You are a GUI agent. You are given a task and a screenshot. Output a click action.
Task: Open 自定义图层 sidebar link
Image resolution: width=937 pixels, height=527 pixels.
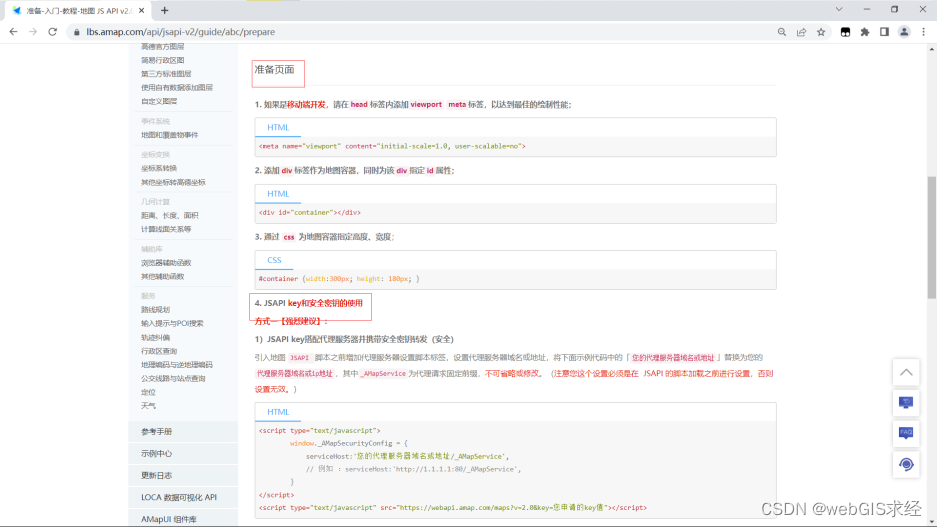(x=159, y=102)
